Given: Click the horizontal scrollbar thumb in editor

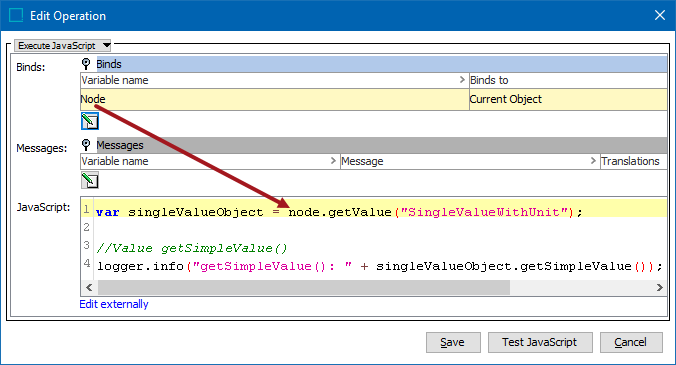Looking at the screenshot, I should (304, 287).
